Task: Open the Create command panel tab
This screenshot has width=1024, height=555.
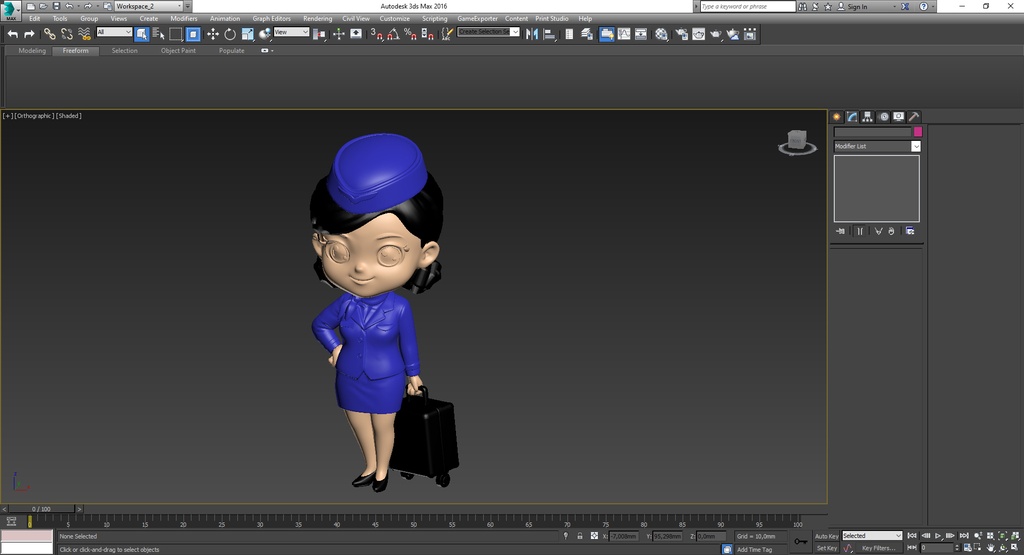Action: (x=837, y=117)
